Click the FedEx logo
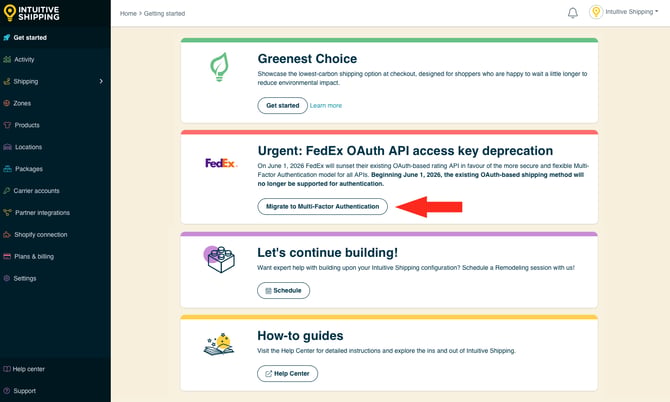Viewport: 670px width, 402px height. pyautogui.click(x=221, y=163)
